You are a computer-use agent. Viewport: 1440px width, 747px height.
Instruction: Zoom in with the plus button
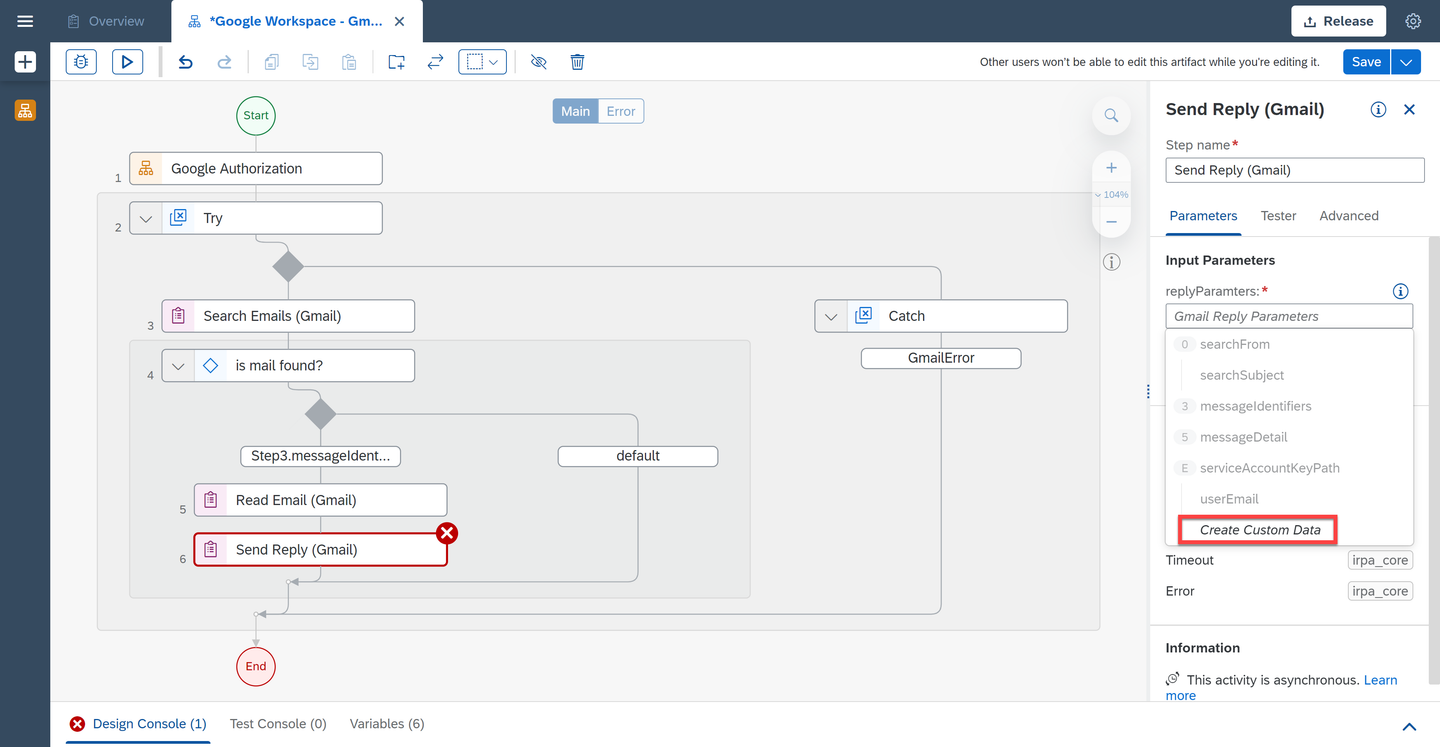(x=1111, y=168)
